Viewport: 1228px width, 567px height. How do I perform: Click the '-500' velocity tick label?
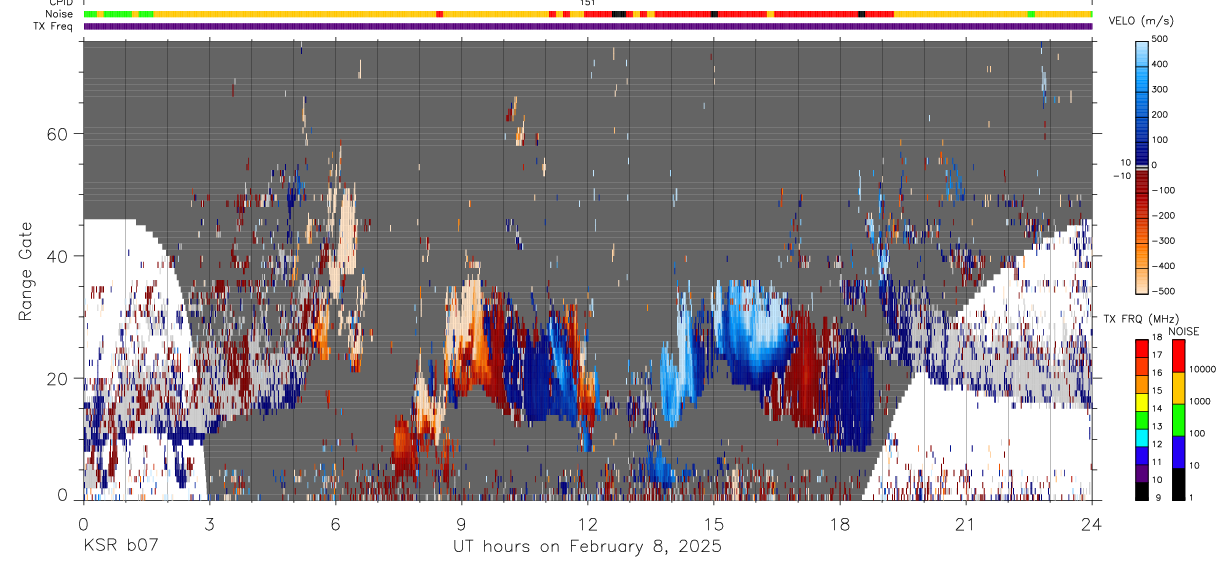point(1162,290)
